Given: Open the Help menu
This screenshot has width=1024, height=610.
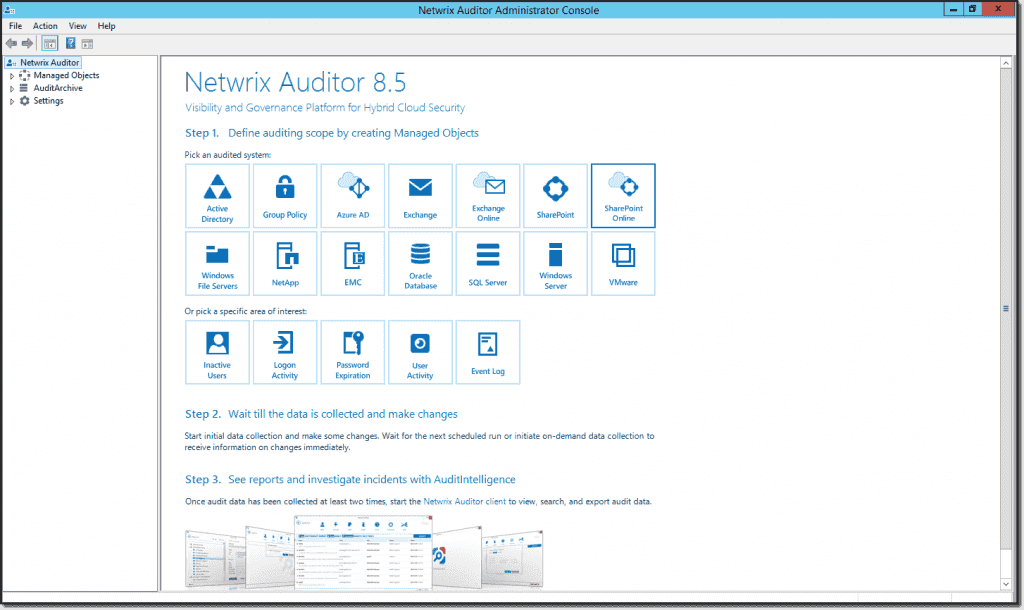Looking at the screenshot, I should point(106,26).
